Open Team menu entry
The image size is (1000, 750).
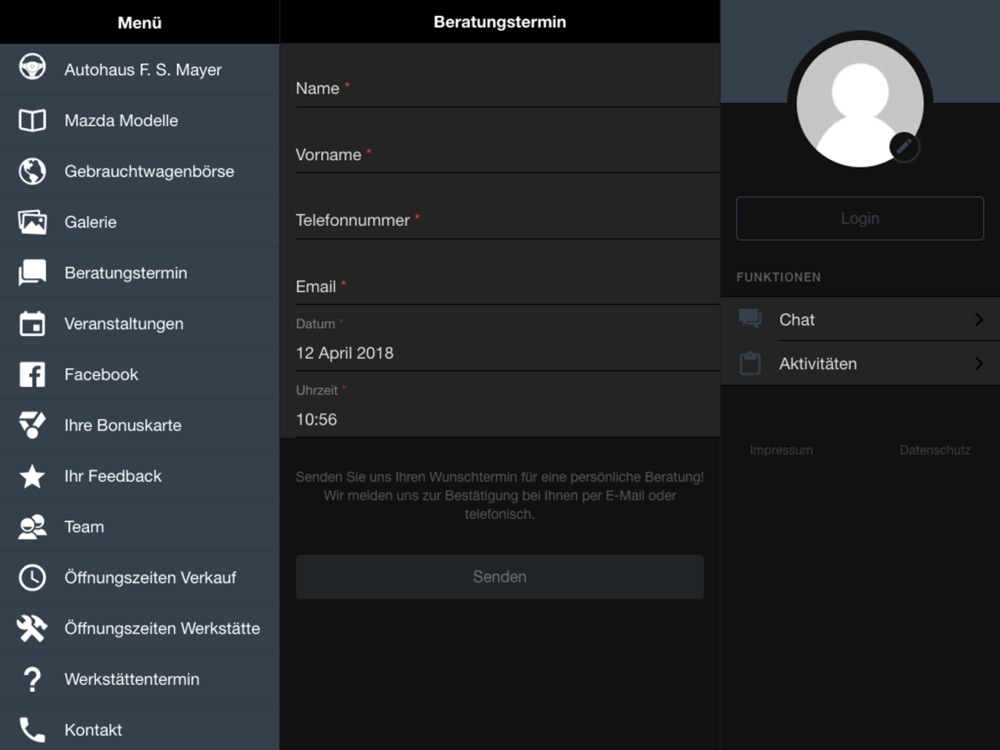[140, 527]
